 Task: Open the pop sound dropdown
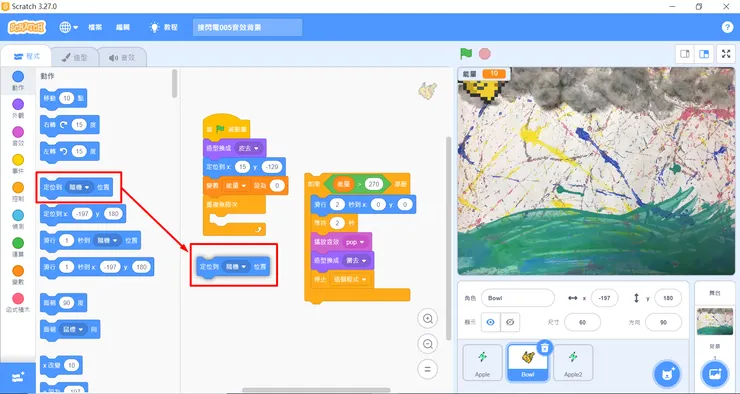(355, 242)
